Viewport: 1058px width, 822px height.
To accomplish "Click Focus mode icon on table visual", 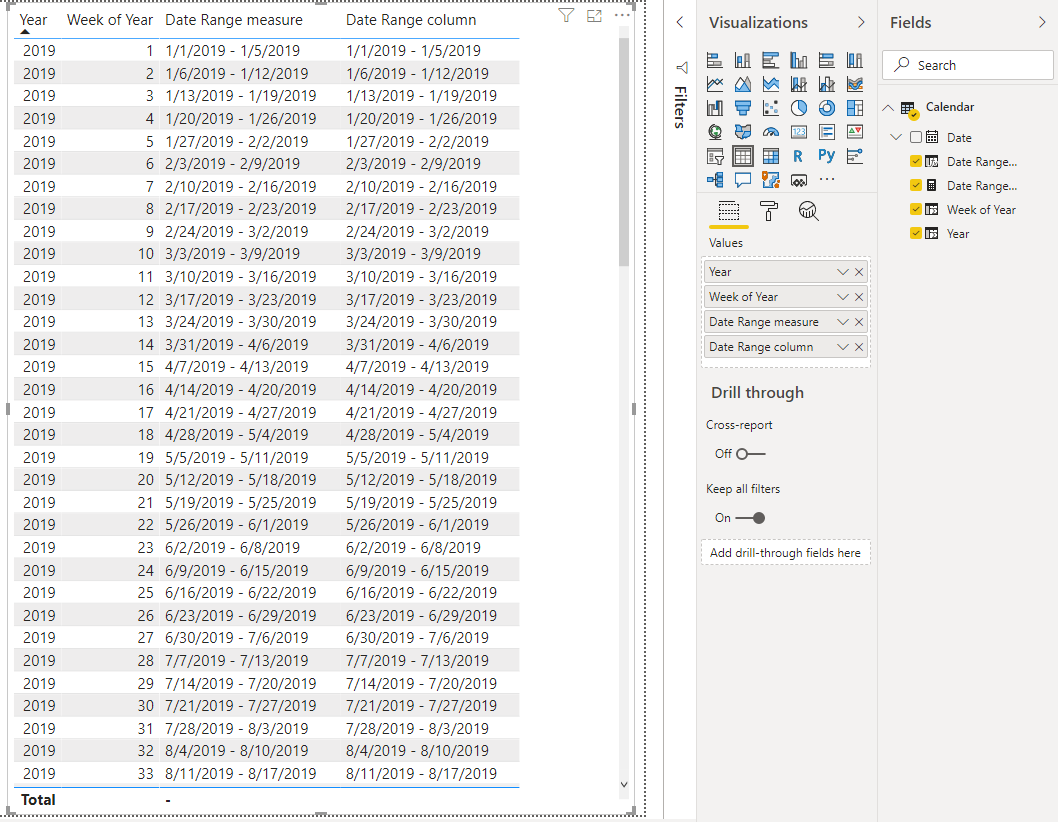I will [x=594, y=16].
